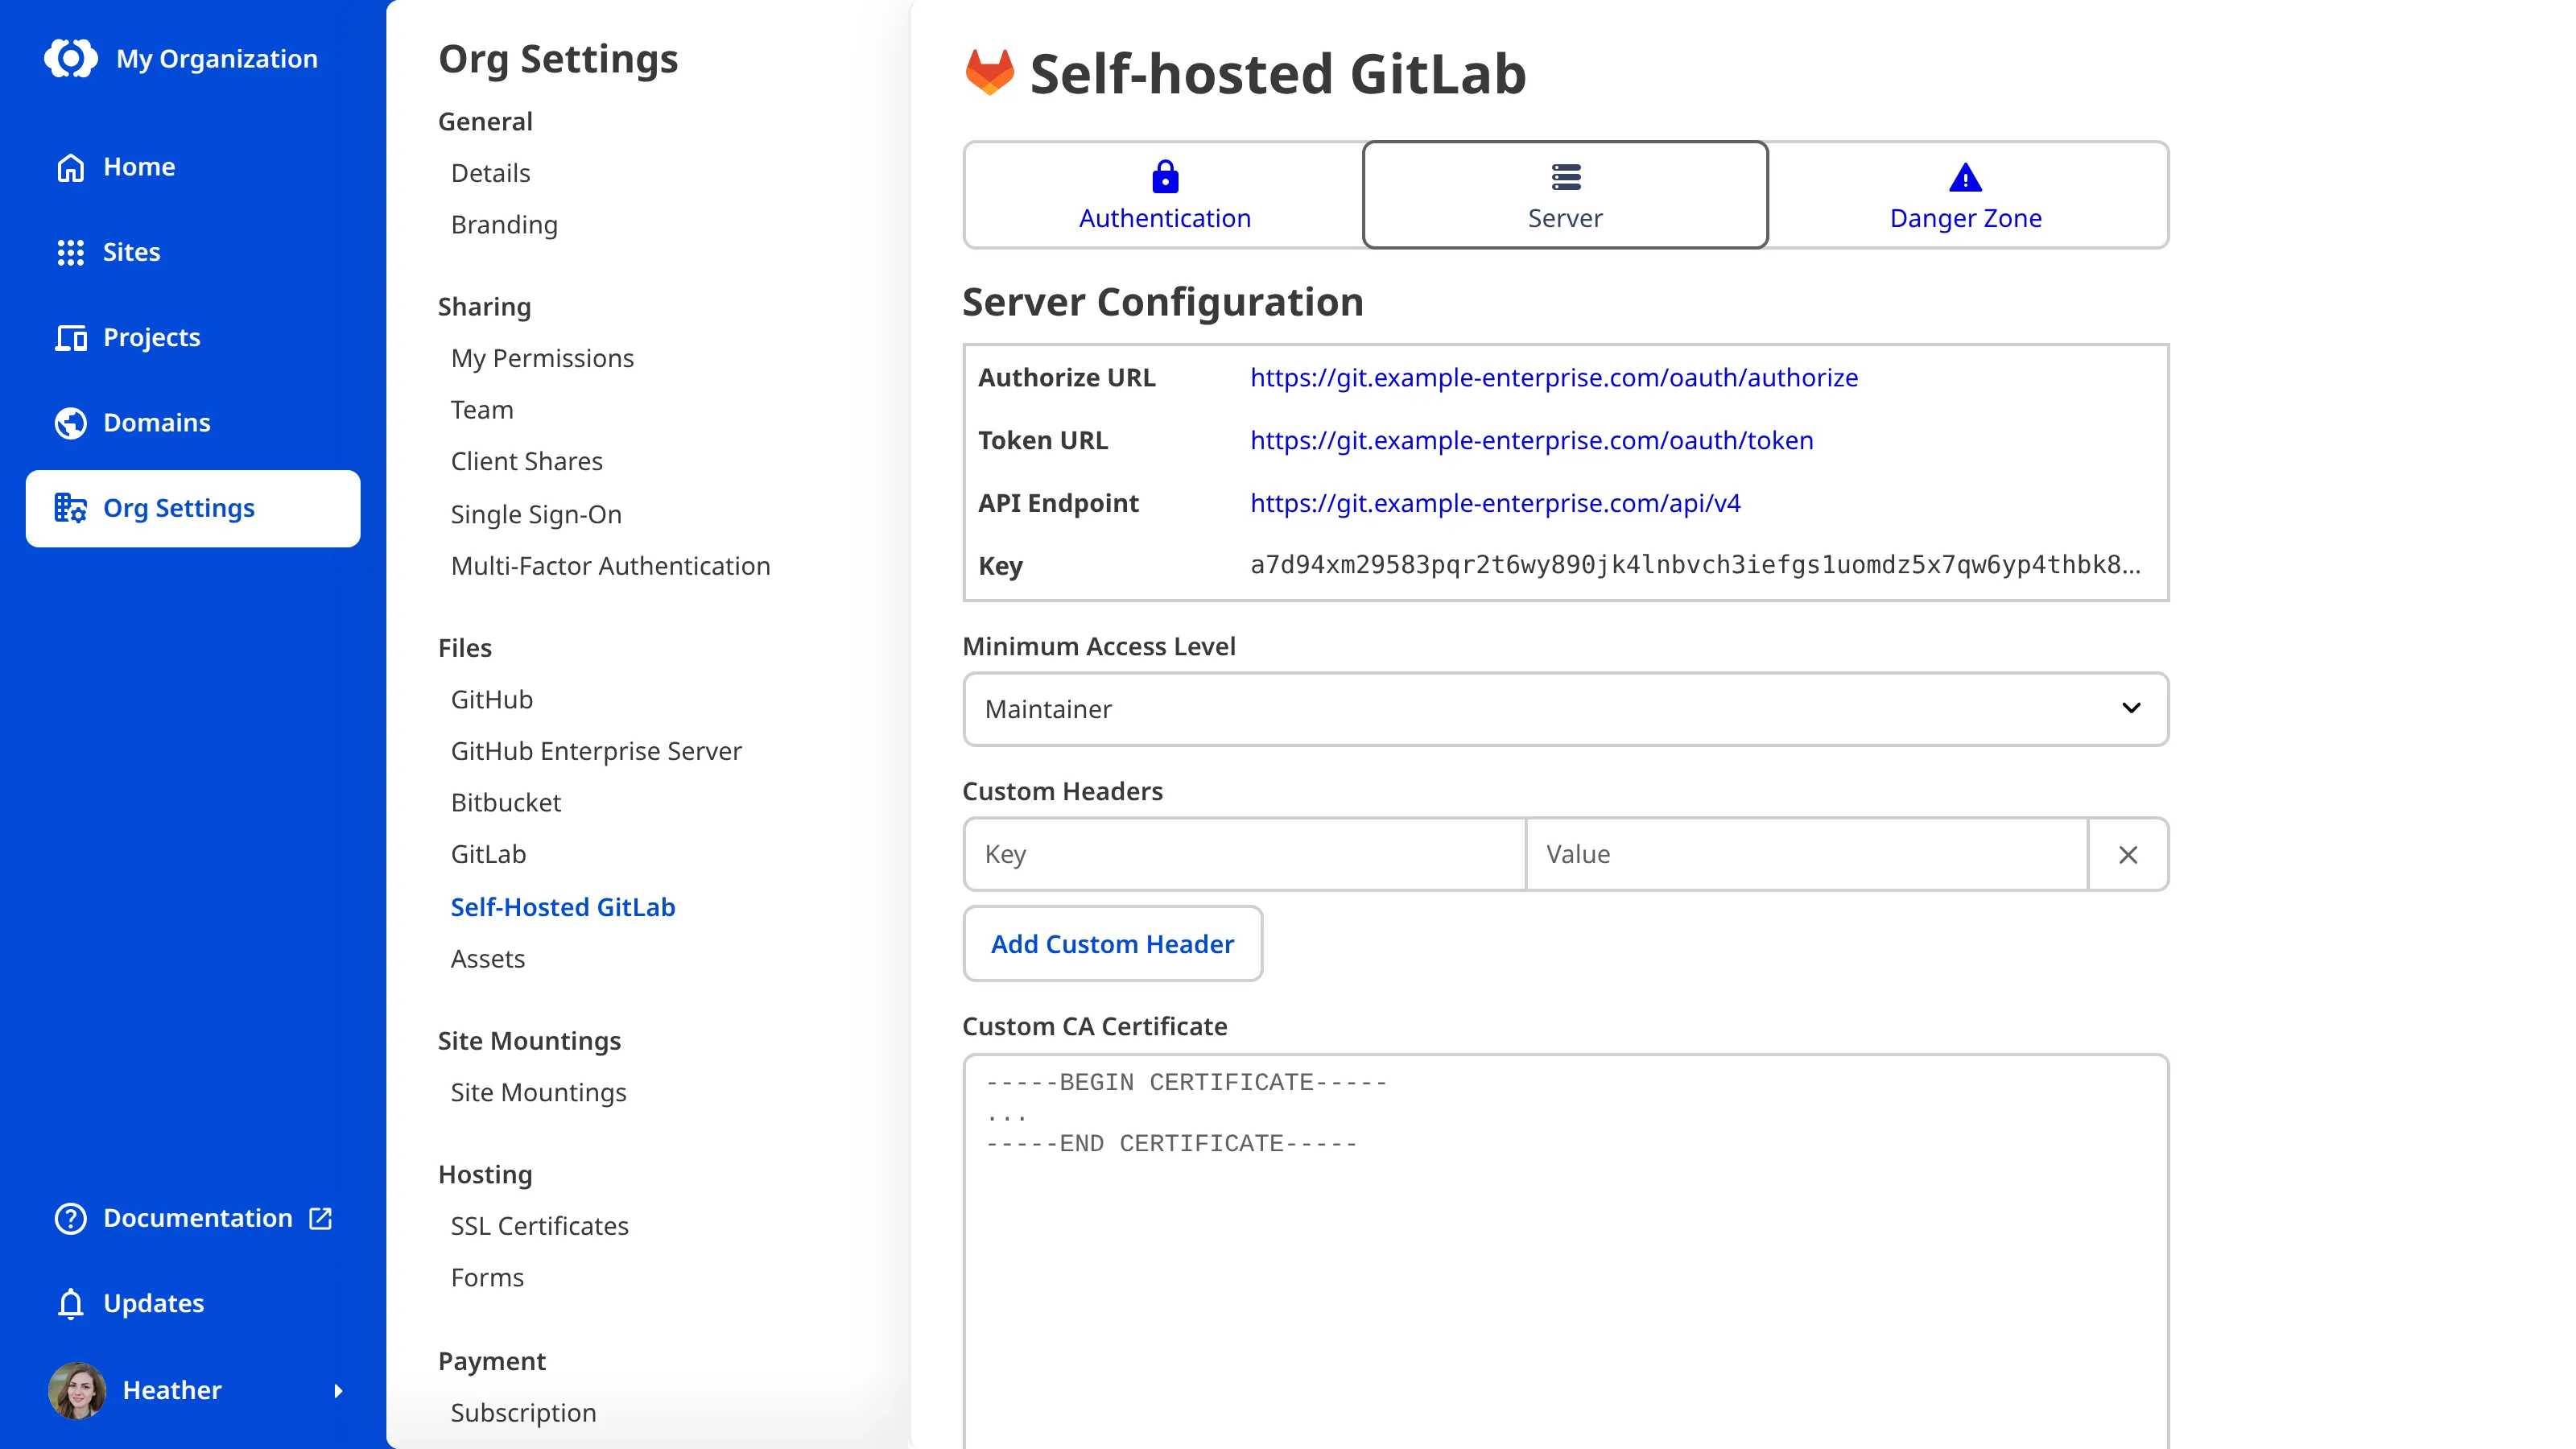
Task: Open Bitbucket settings
Action: pyautogui.click(x=505, y=803)
